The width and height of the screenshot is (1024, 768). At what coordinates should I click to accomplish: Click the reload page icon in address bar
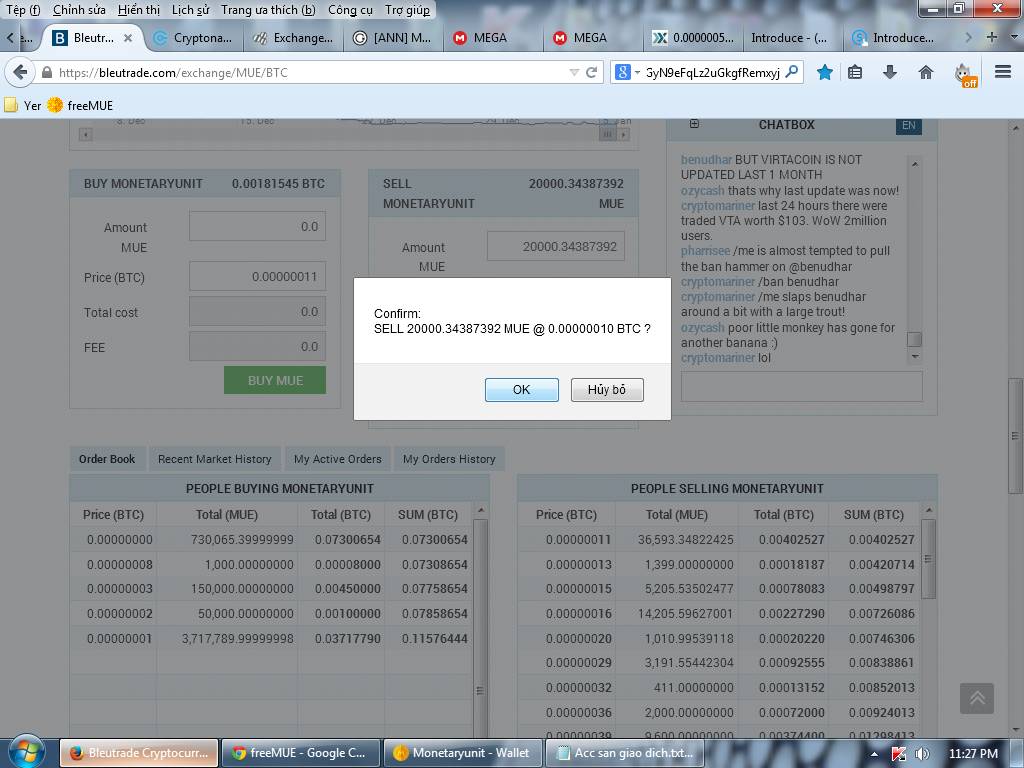coord(592,72)
